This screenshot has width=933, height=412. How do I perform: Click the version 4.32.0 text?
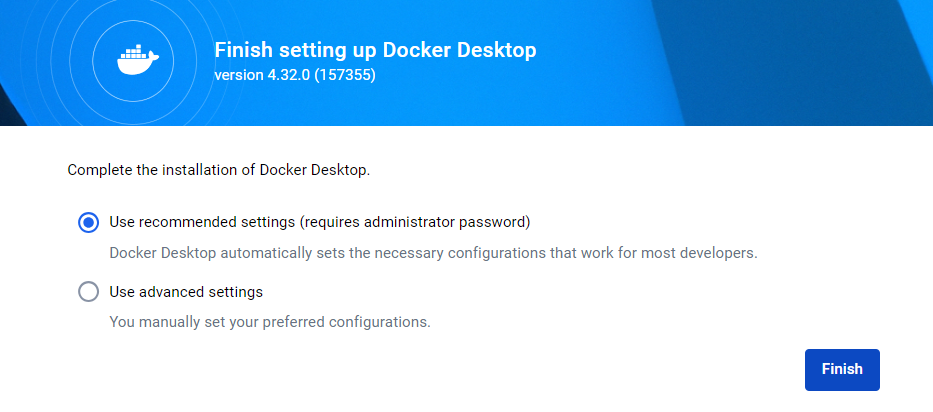(260, 75)
